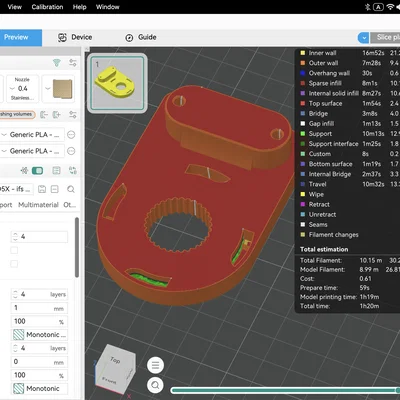Click save preset floppy disk icon

click(42, 189)
